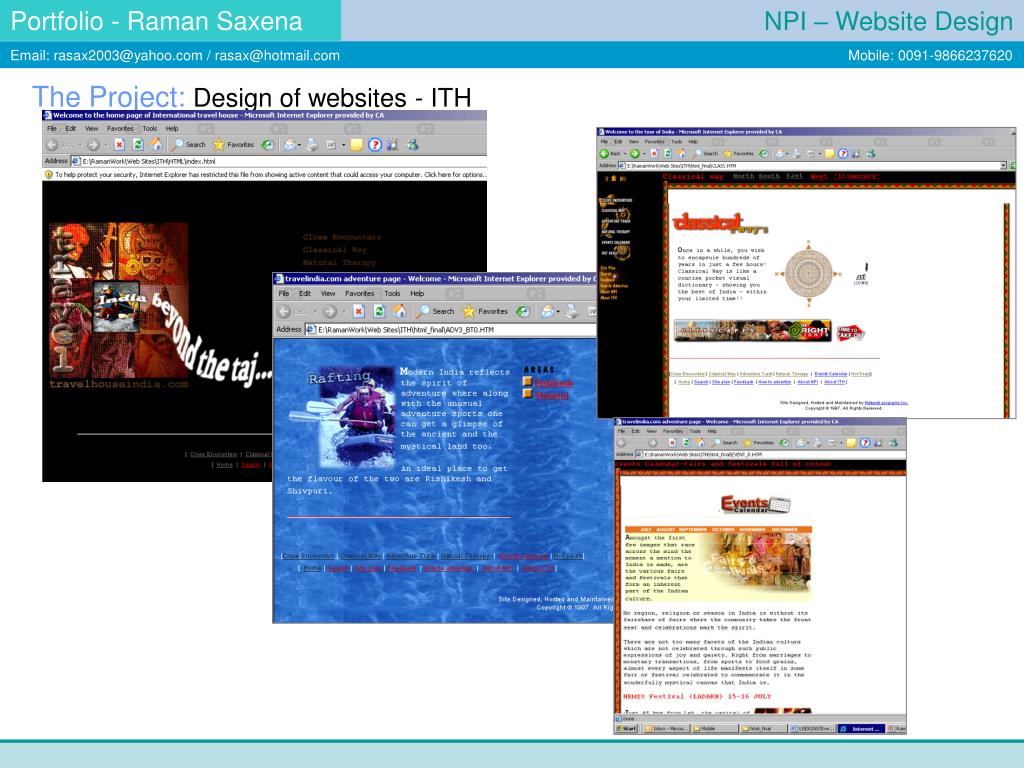Open Edit menu in adventure page window
Screen dimensions: 1024x768
[x=305, y=294]
